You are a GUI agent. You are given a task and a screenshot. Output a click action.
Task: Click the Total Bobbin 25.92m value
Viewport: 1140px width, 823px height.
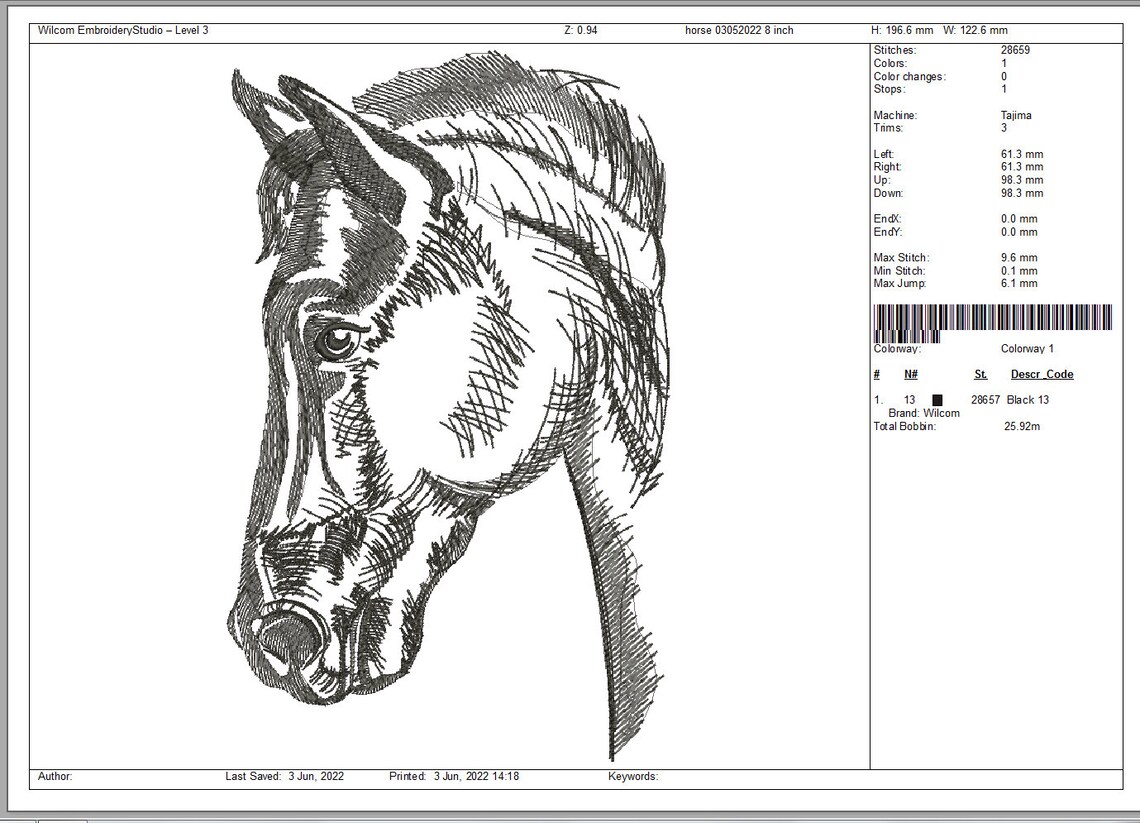tap(1022, 426)
